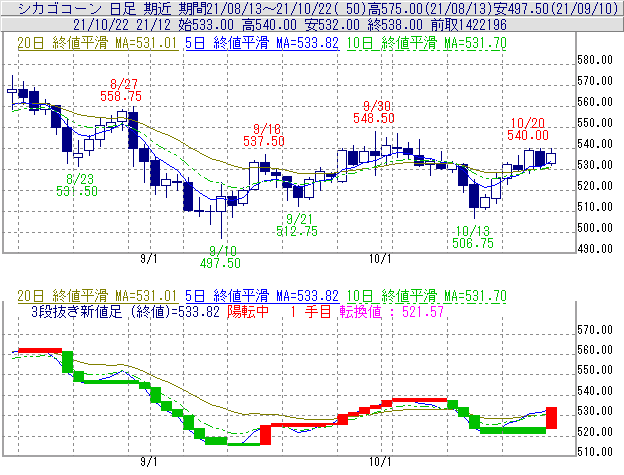
Task: Click the lower chart's 510.00 axis label
Action: (x=595, y=452)
